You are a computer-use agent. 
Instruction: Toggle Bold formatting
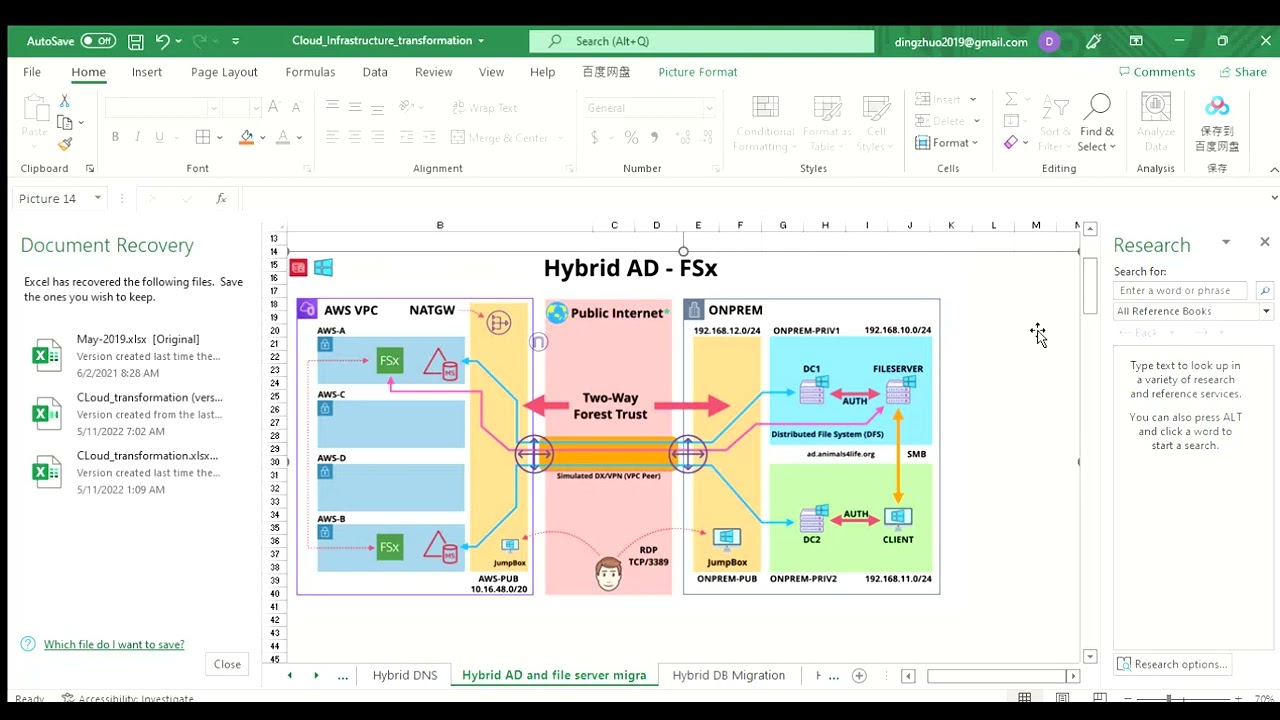115,137
